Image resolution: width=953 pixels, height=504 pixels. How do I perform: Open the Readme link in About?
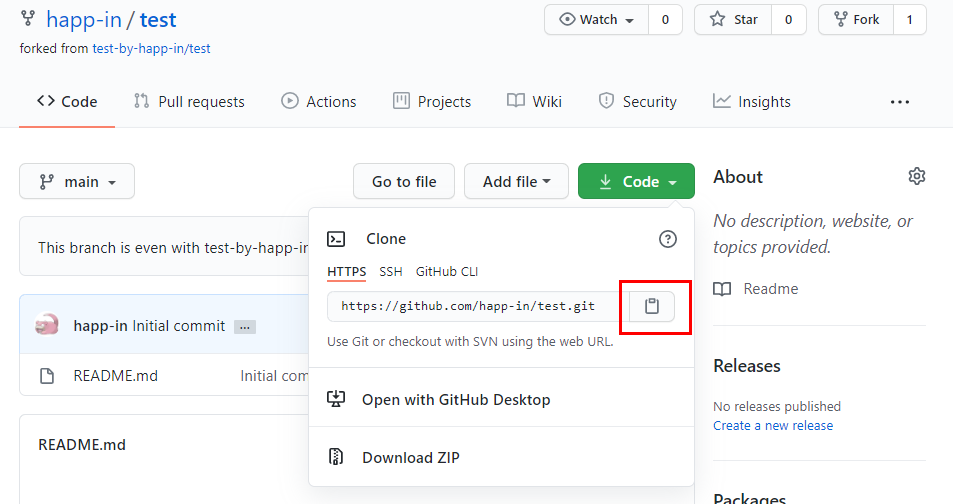(771, 289)
